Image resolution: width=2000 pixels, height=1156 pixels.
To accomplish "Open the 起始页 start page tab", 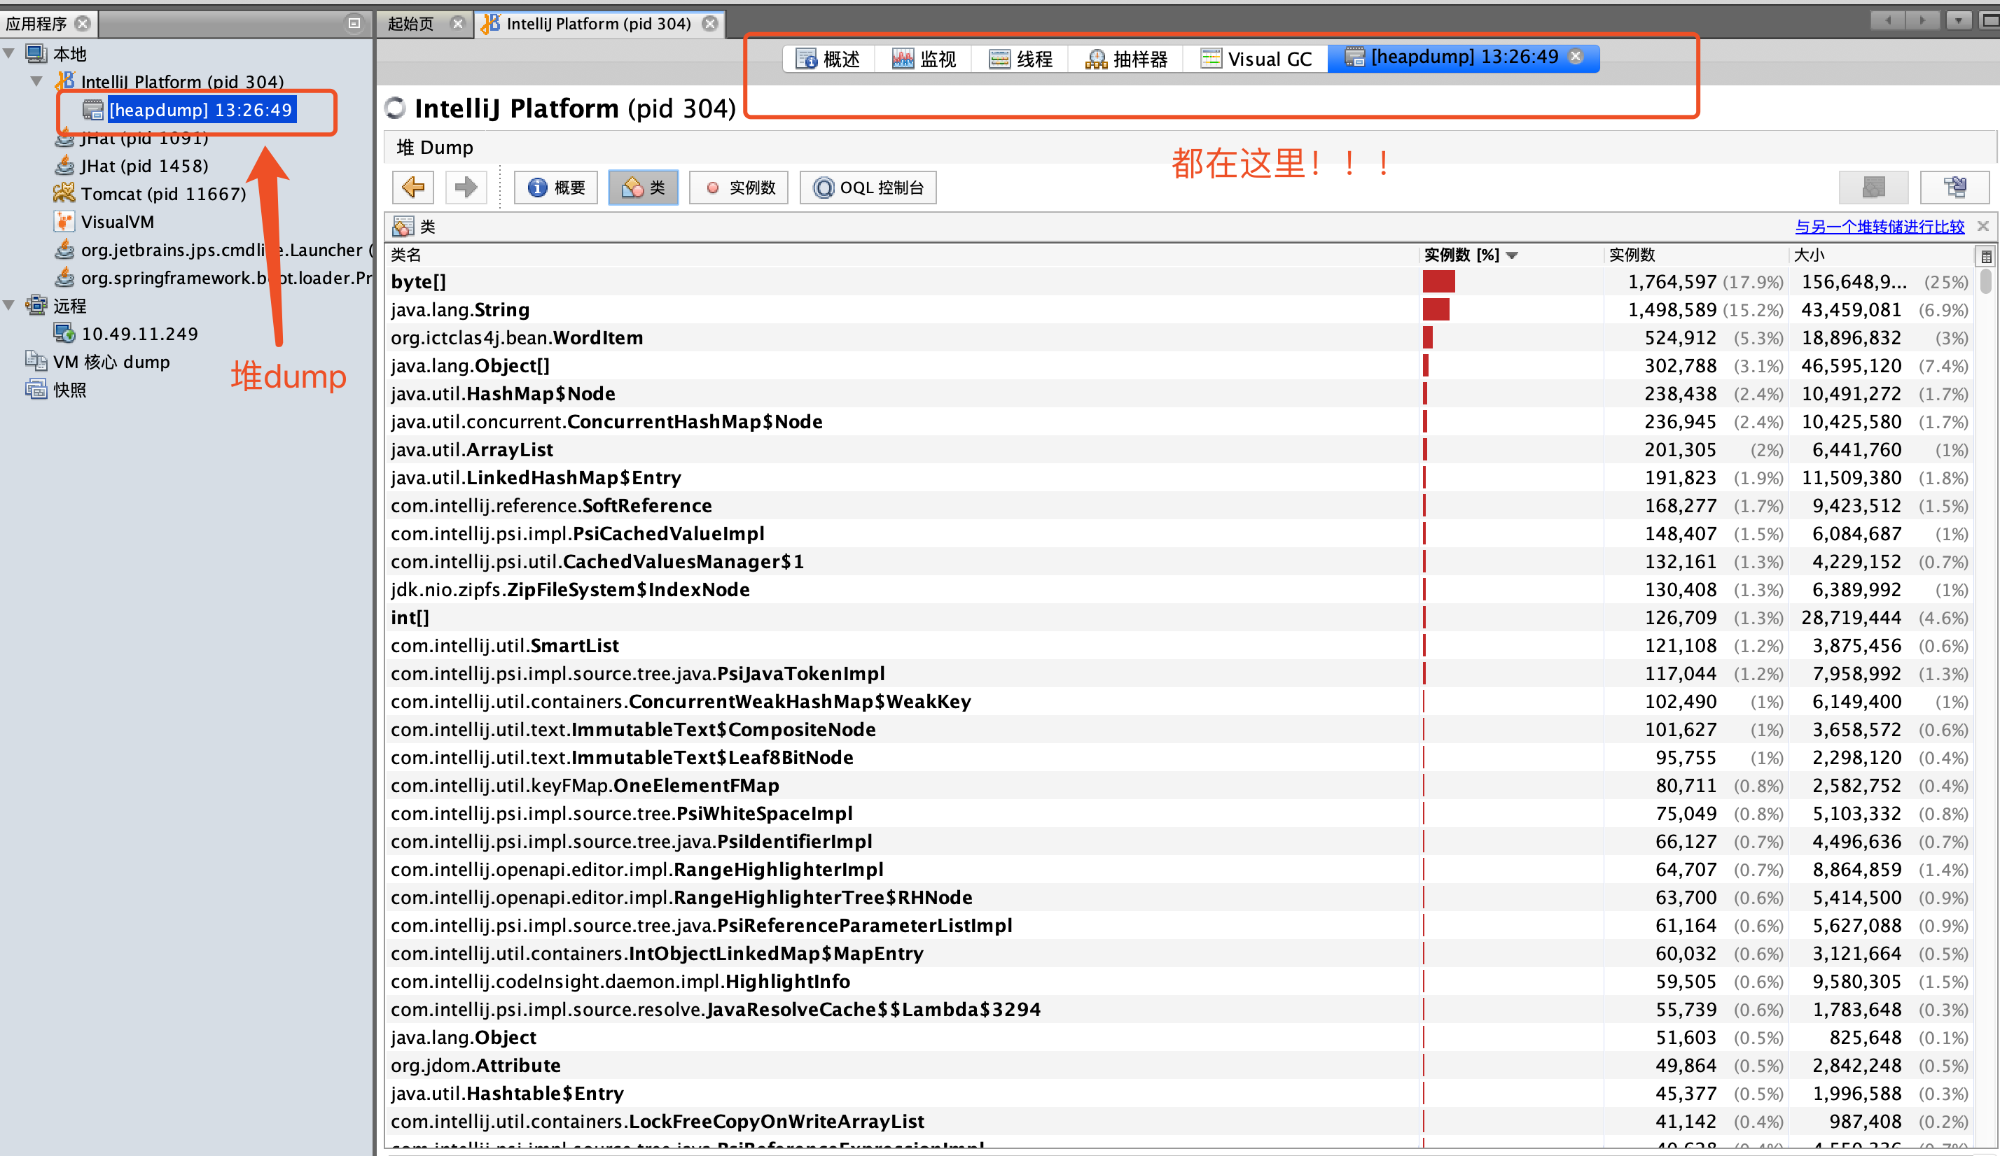I will (x=411, y=23).
